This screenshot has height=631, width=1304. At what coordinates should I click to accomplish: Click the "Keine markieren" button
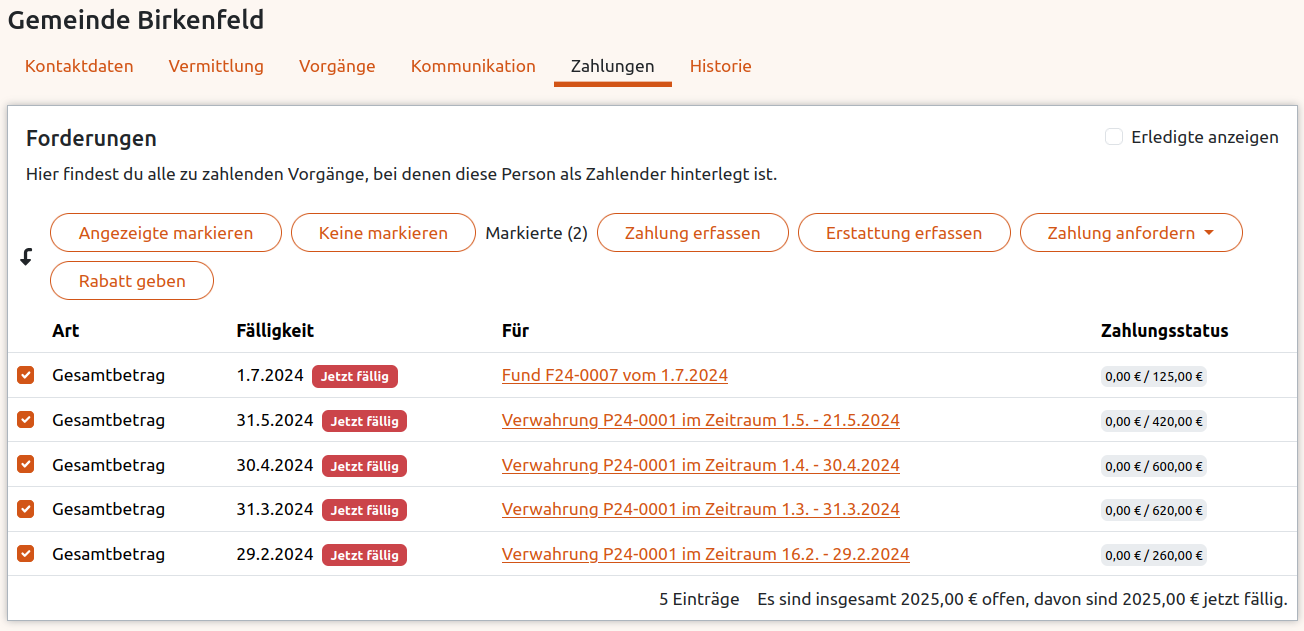pyautogui.click(x=383, y=232)
